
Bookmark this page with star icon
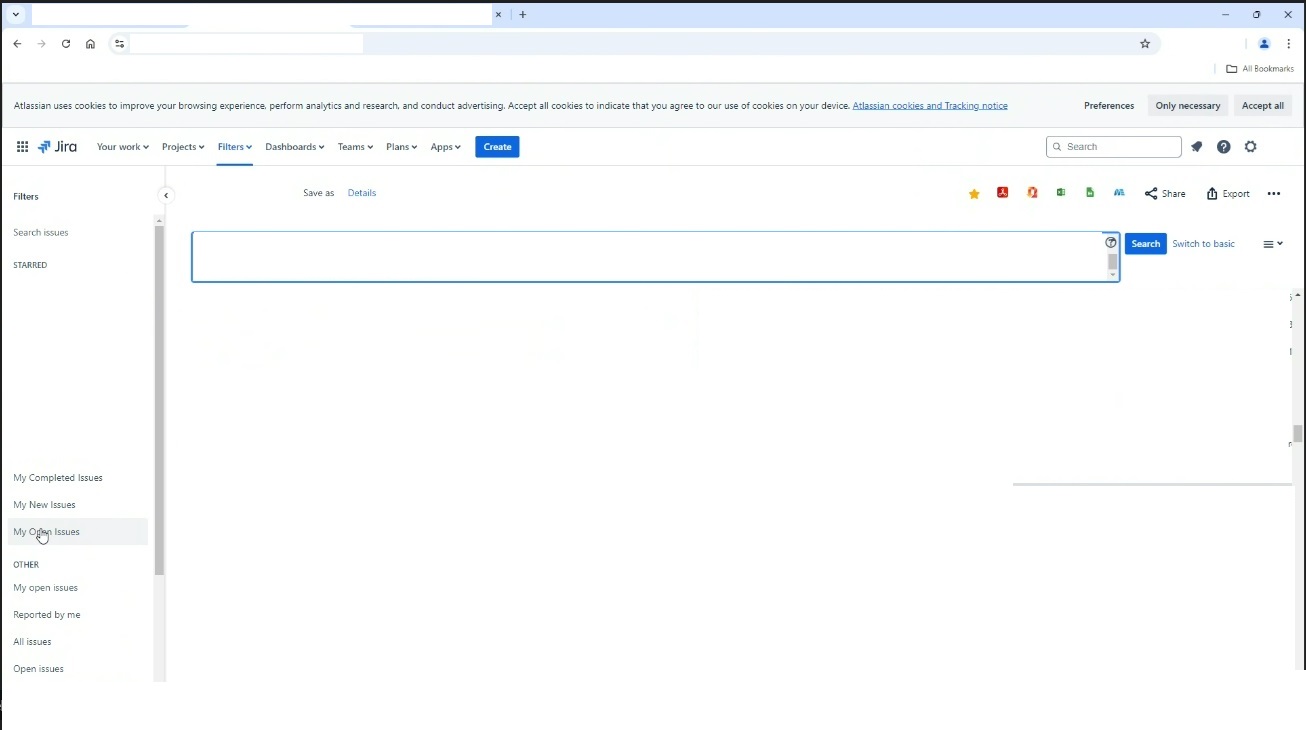pos(1145,44)
